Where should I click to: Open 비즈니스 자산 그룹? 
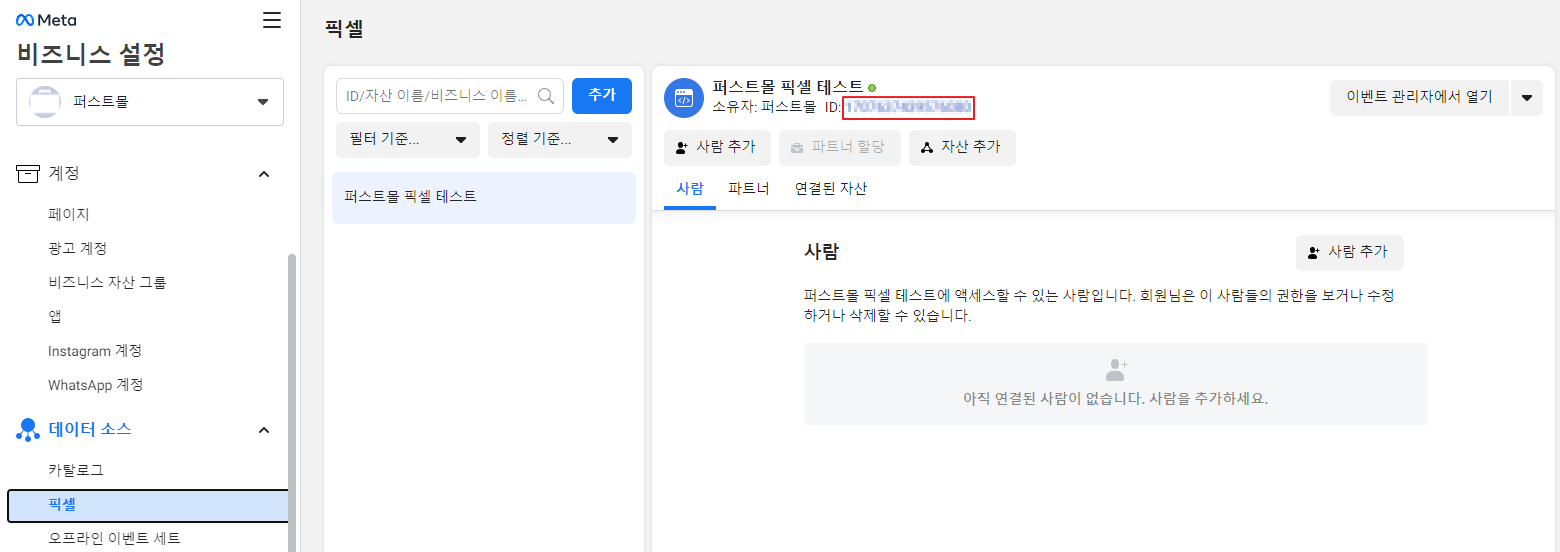(x=107, y=282)
